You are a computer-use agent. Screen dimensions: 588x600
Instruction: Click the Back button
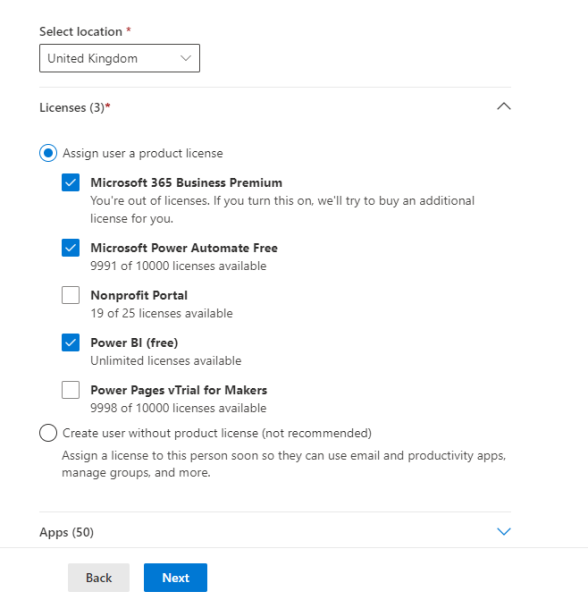(x=99, y=577)
